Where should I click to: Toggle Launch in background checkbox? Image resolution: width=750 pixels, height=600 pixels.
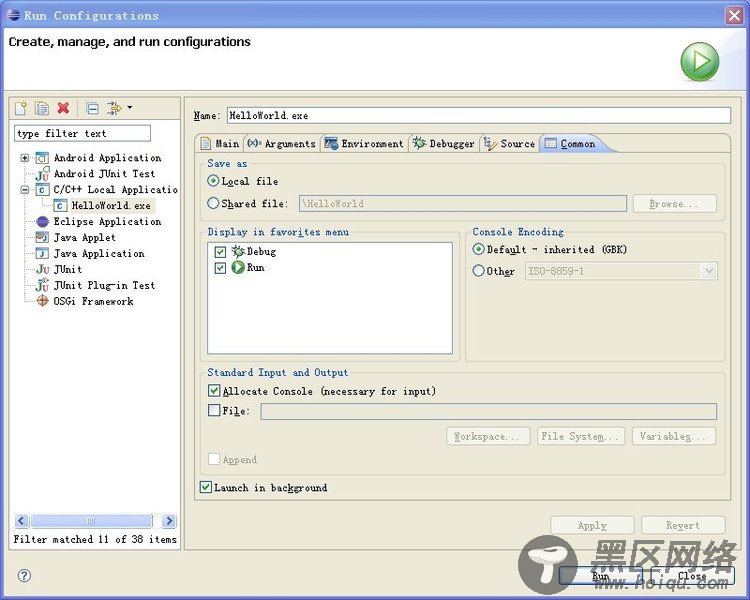pyautogui.click(x=206, y=487)
